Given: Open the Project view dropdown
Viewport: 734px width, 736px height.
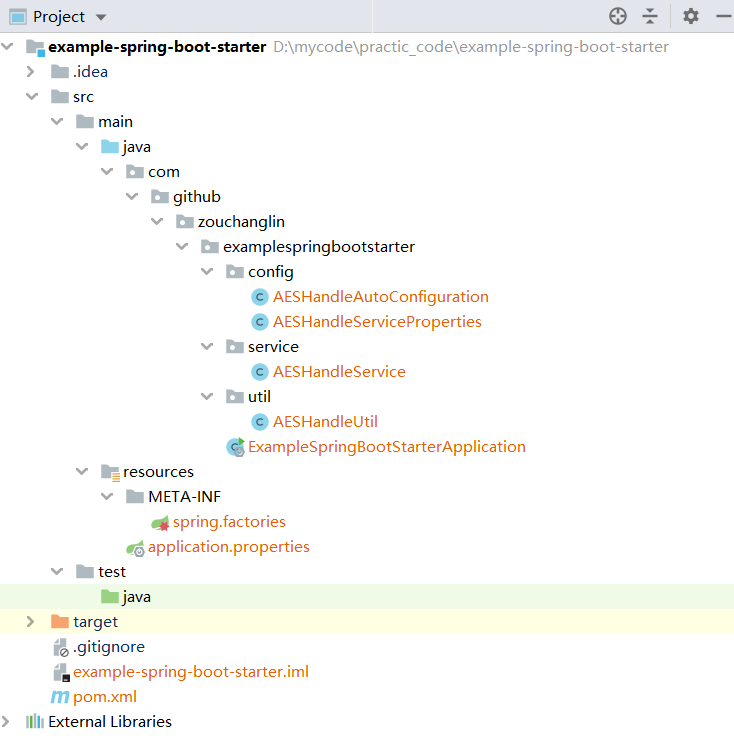Looking at the screenshot, I should [101, 17].
